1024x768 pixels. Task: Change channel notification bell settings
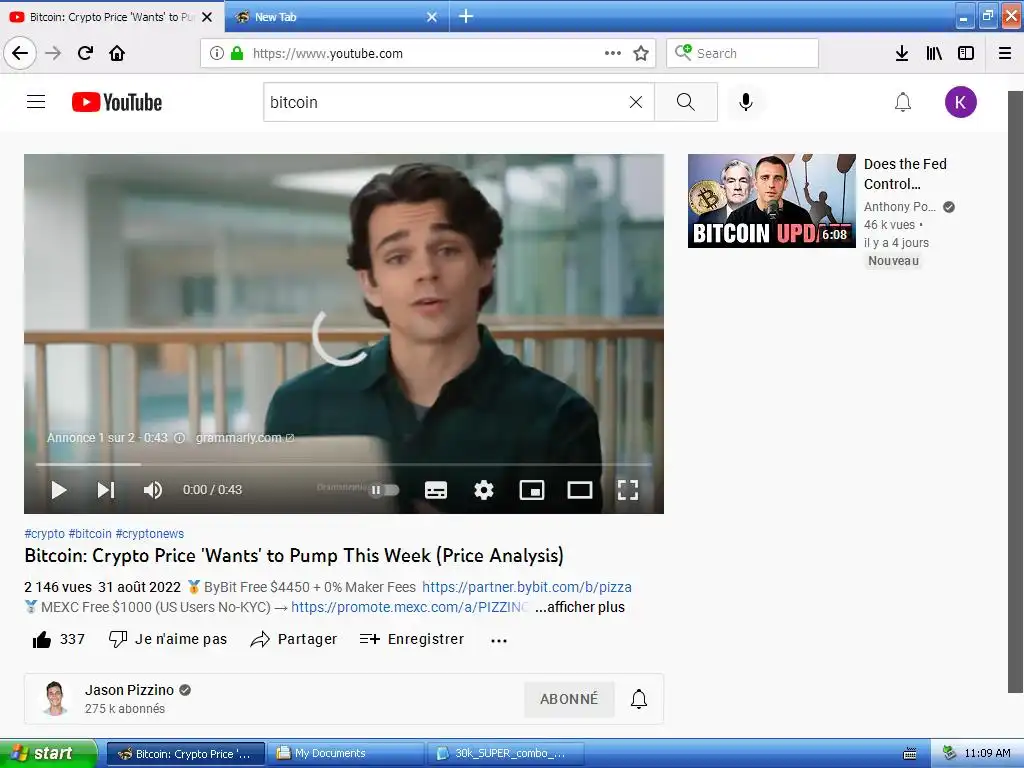click(639, 699)
